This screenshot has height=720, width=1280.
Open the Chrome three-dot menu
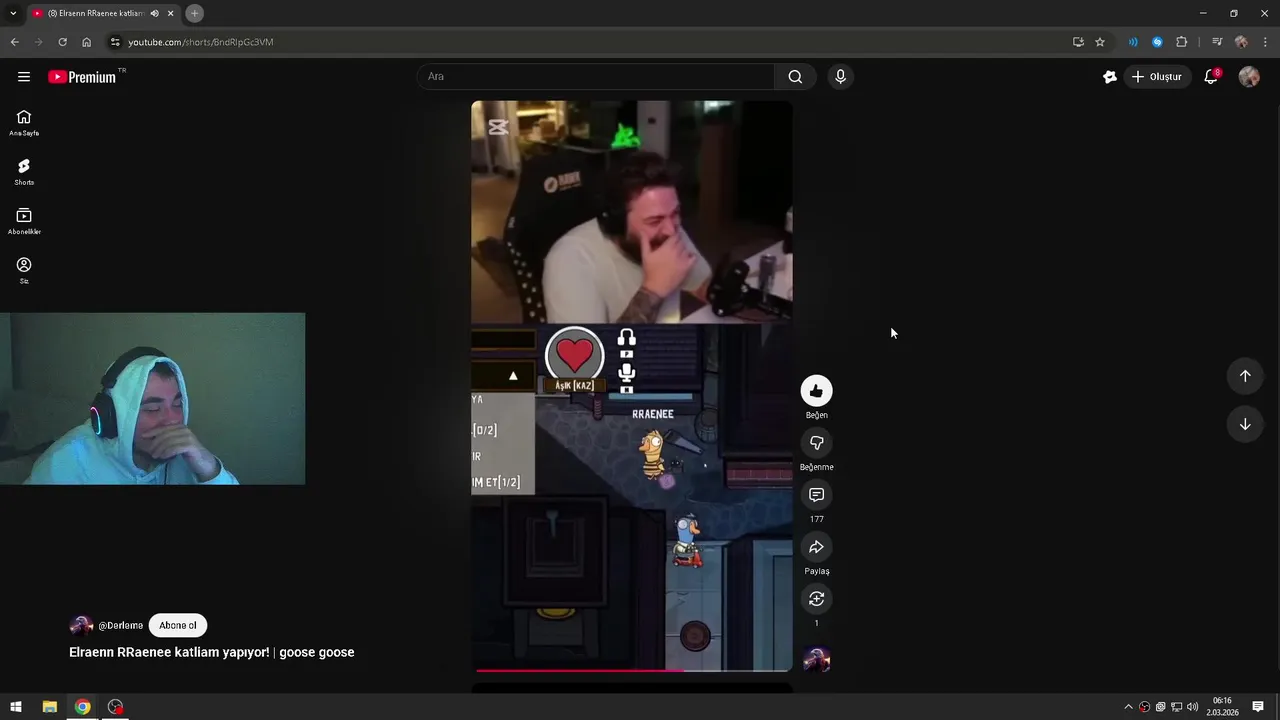[x=1266, y=42]
